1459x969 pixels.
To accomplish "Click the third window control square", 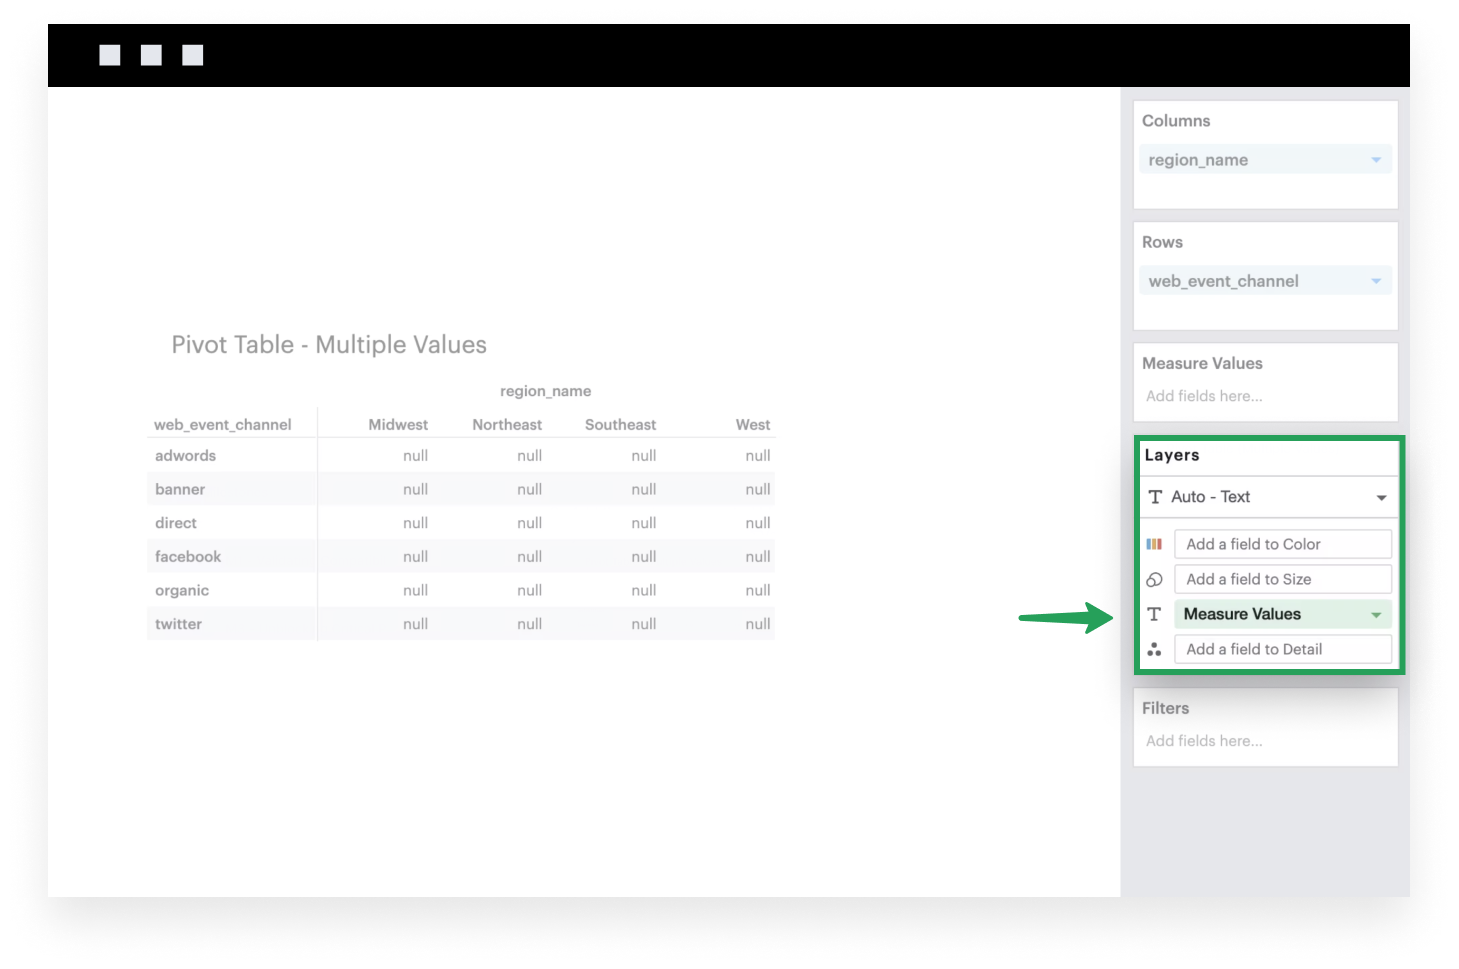I will (192, 54).
